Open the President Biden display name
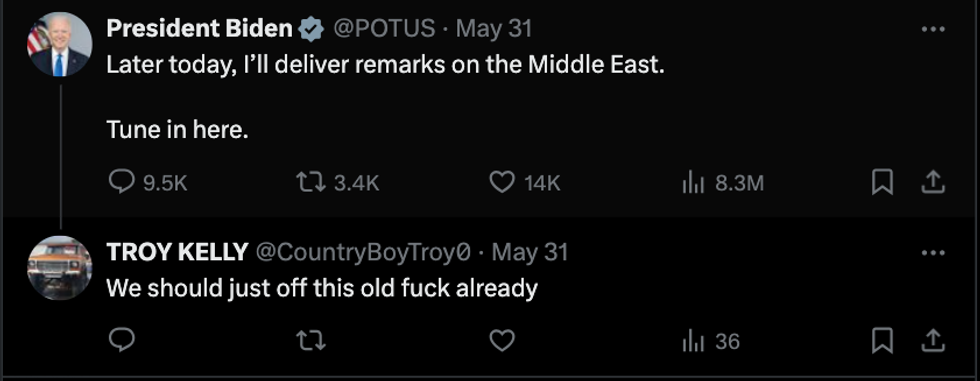The image size is (980, 381). click(199, 28)
